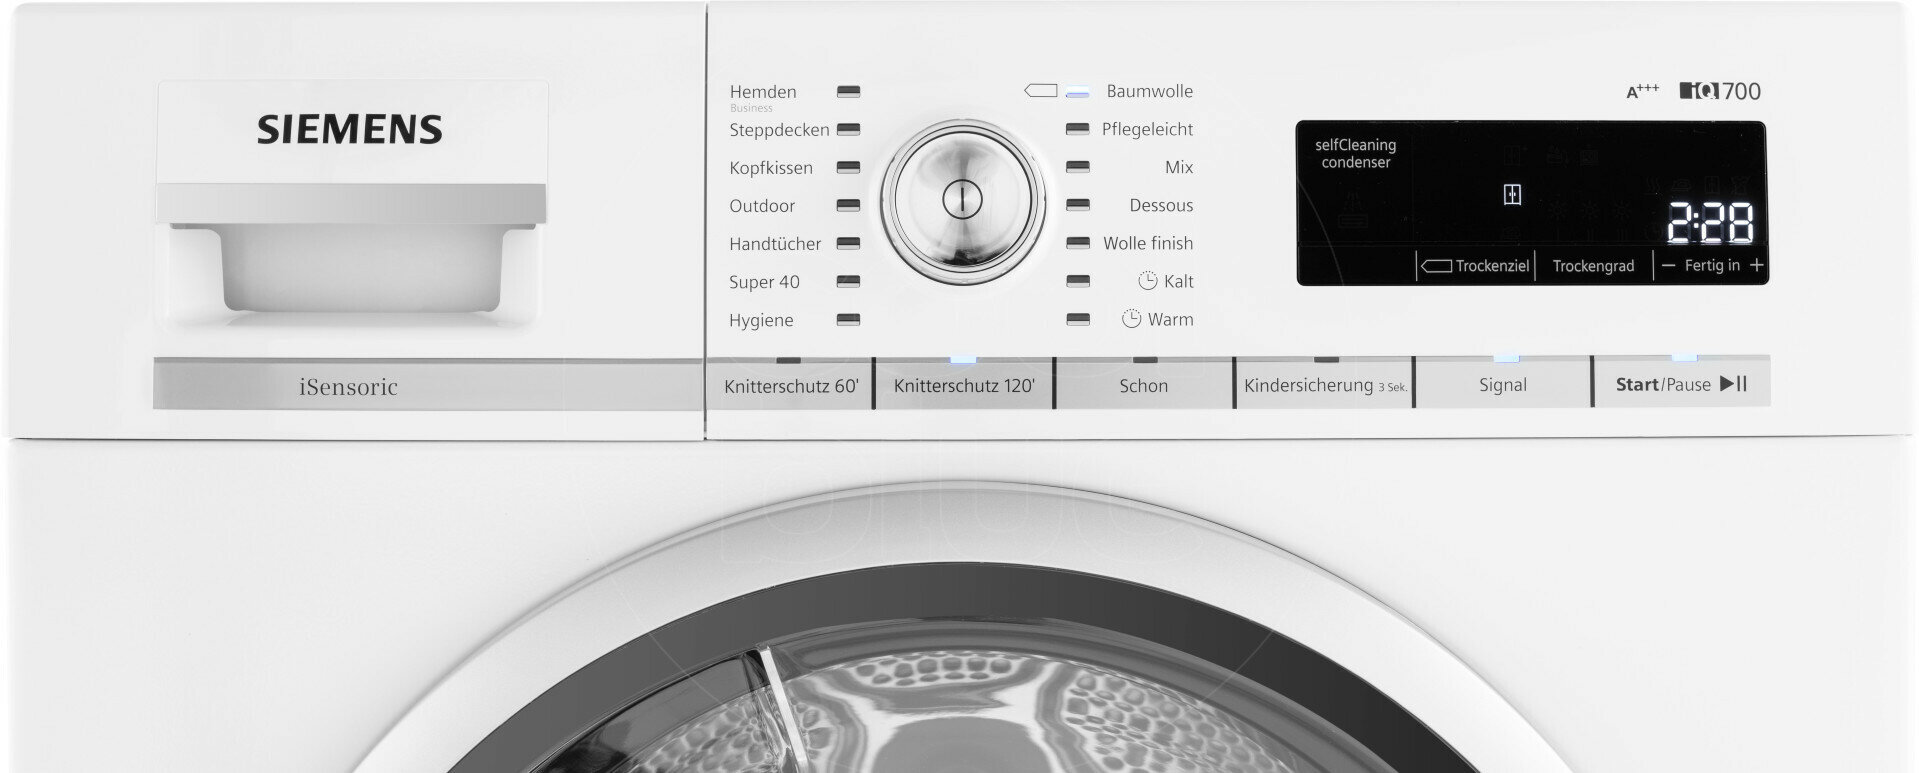This screenshot has width=1919, height=773.
Task: Tap the Trockenziel touch field
Action: 1476,266
